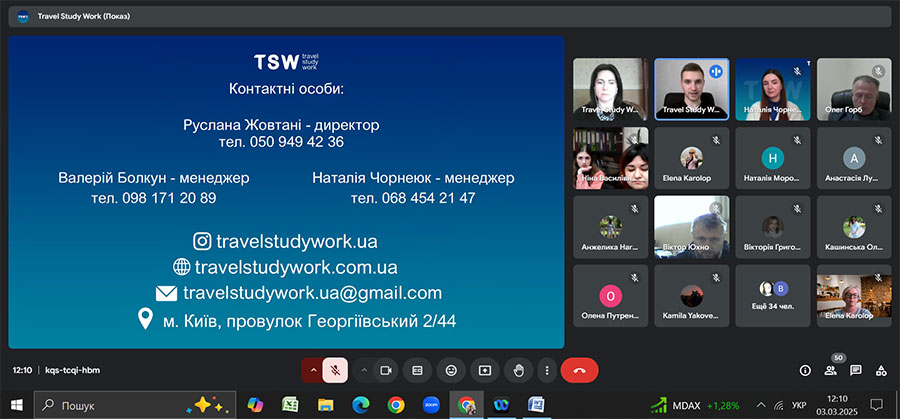Open the Windows Start menu
This screenshot has width=900, height=419.
(17, 405)
